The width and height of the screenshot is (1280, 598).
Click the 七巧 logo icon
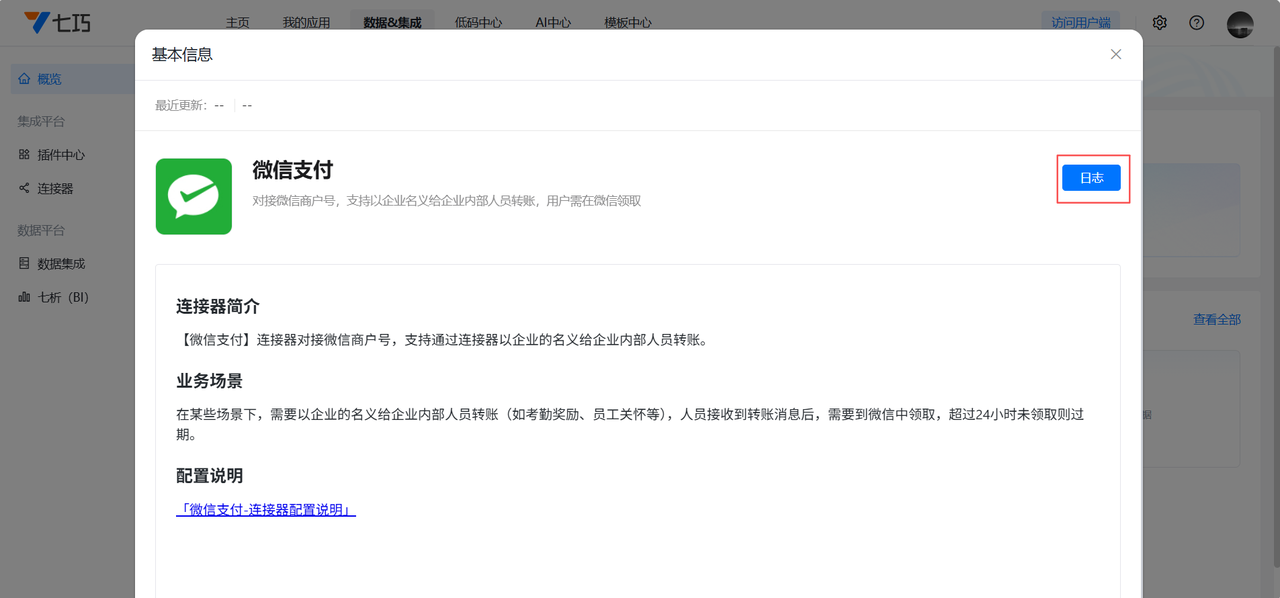[x=37, y=22]
